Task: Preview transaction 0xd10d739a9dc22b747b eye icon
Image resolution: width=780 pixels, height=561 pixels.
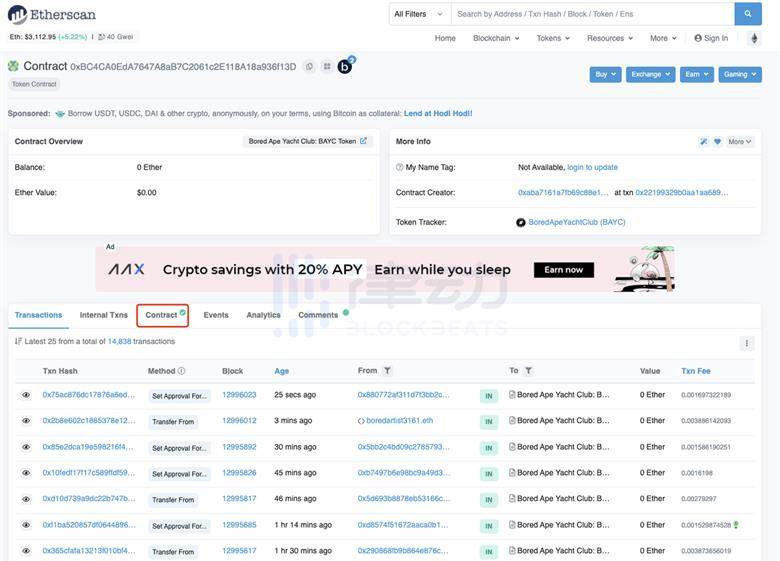Action: click(26, 499)
